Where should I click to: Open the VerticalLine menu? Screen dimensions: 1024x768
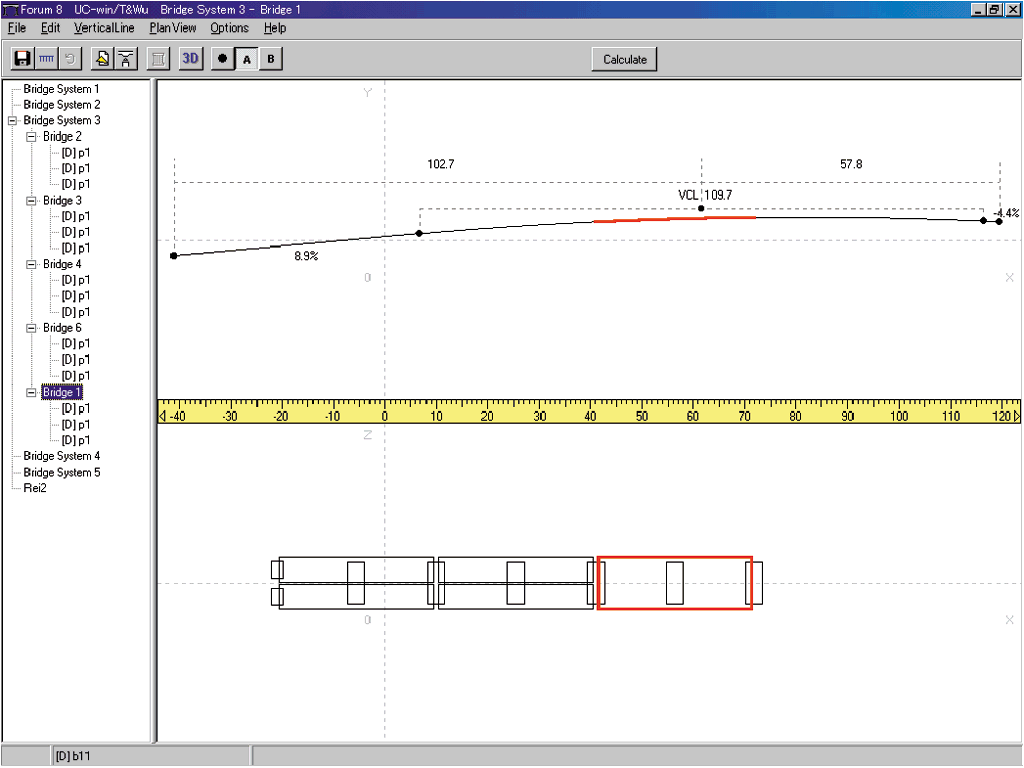[104, 28]
